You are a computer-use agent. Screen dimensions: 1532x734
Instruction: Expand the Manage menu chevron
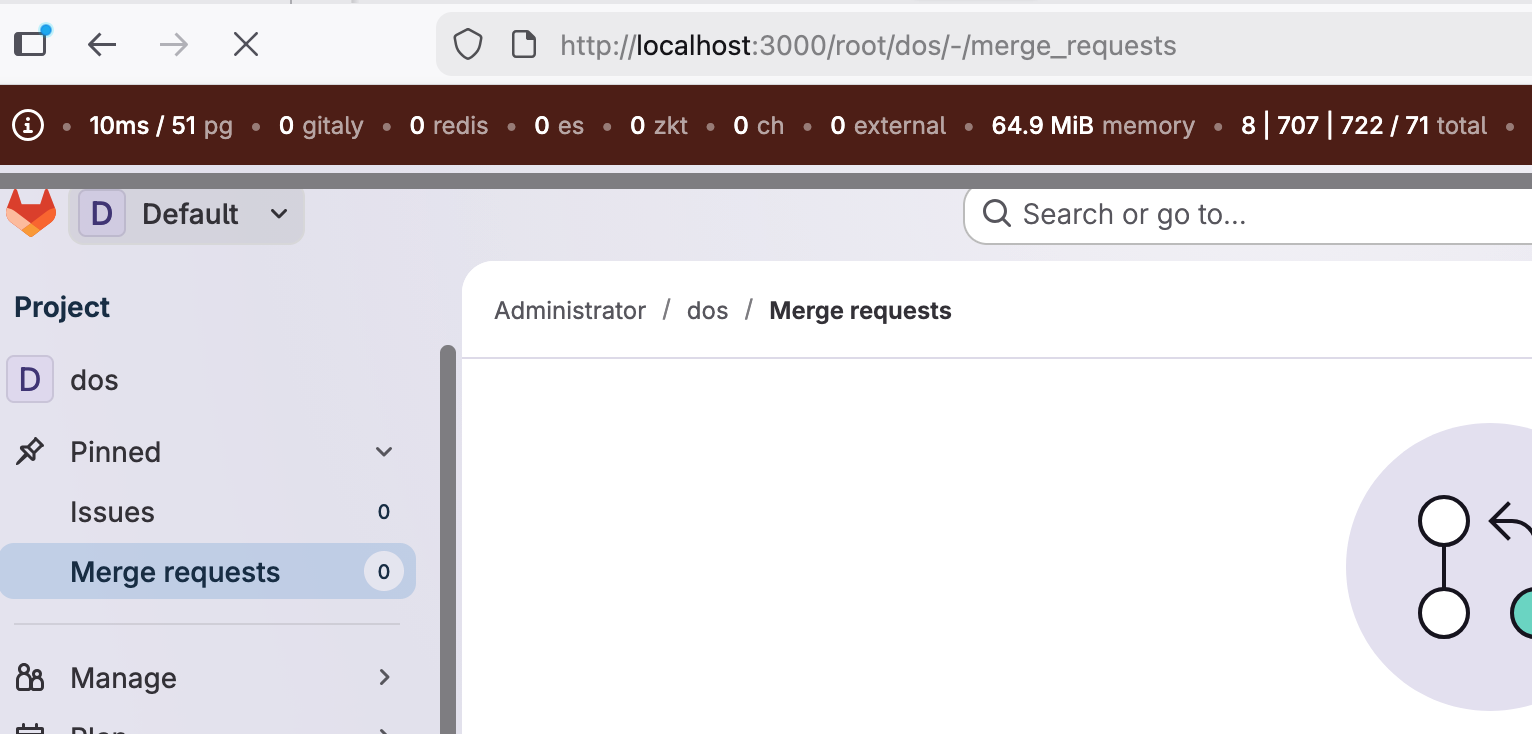tap(384, 678)
